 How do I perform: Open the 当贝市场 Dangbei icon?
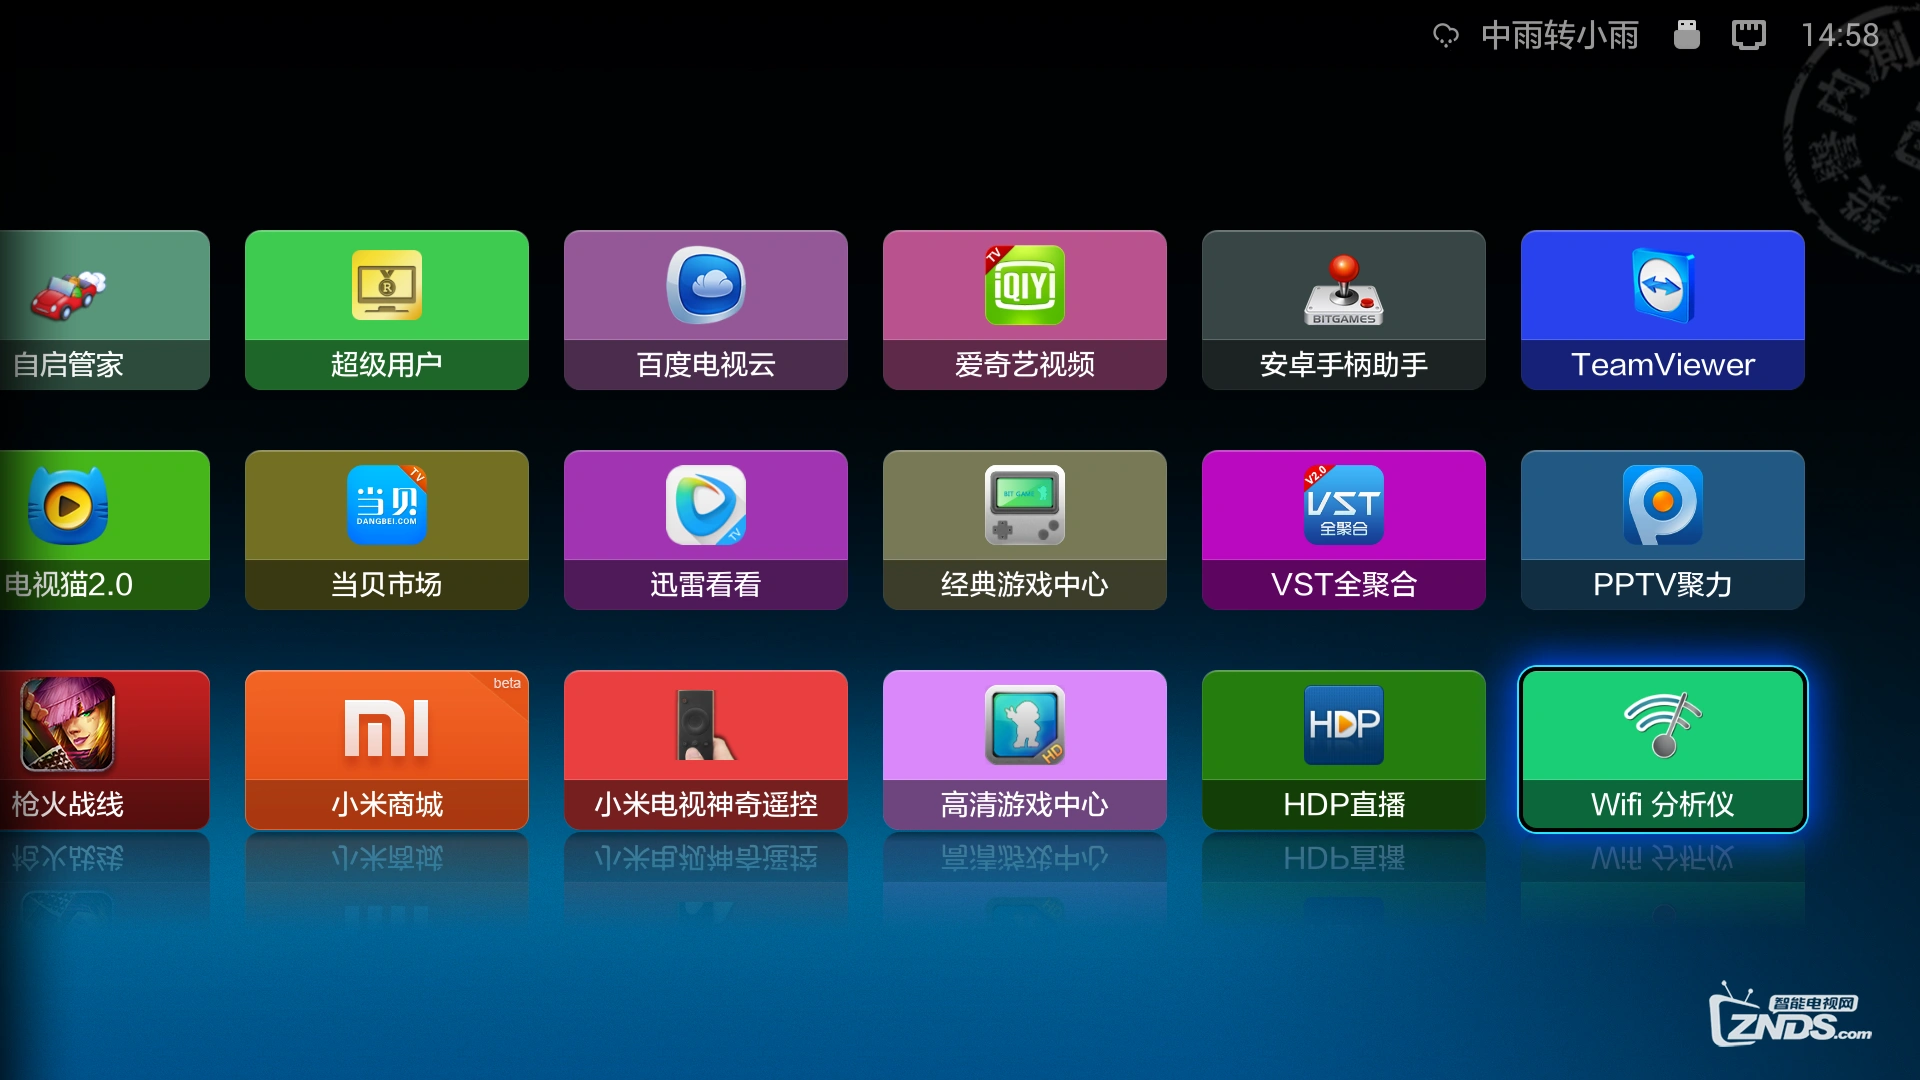coord(387,505)
